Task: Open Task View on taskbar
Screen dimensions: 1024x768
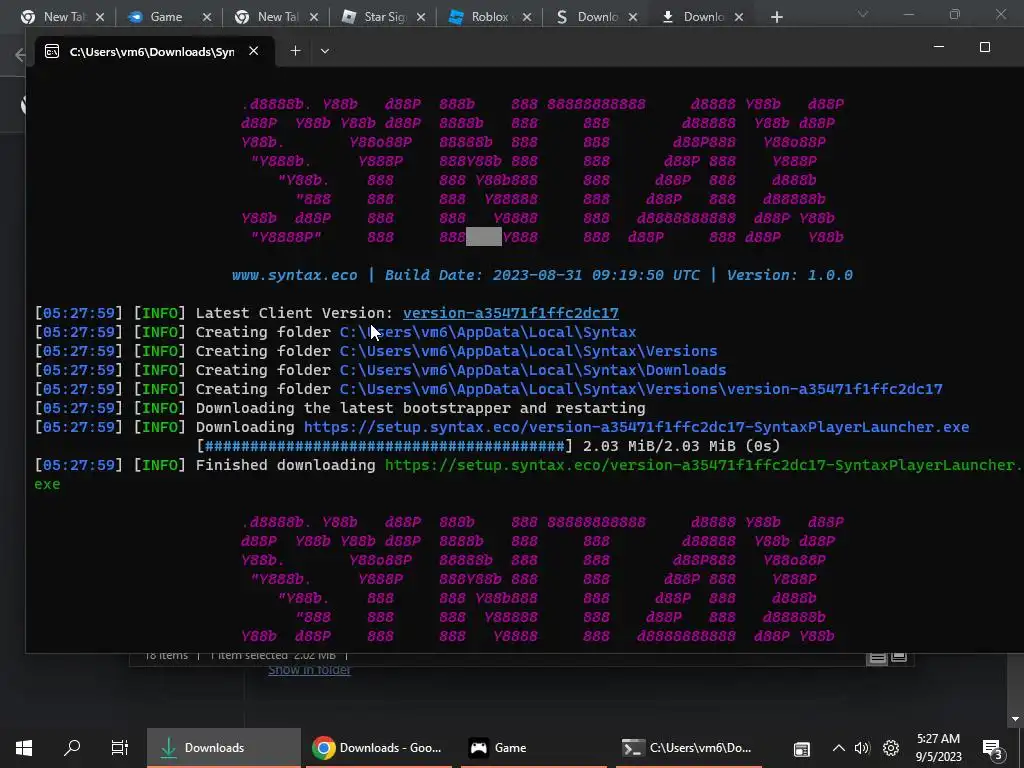Action: (x=120, y=748)
